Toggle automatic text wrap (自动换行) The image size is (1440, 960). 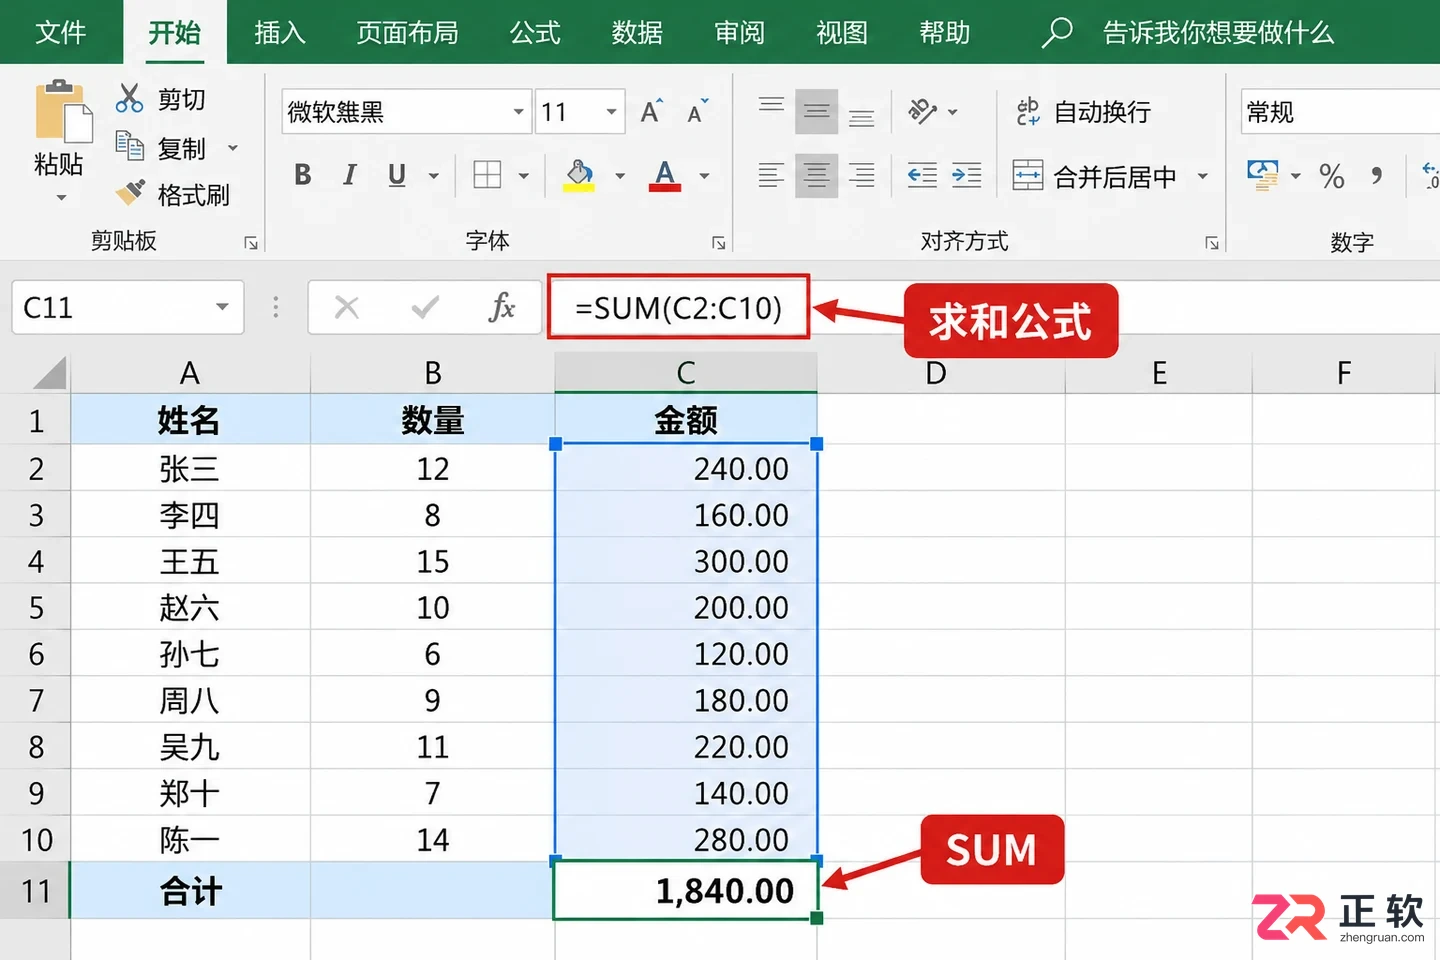(1083, 111)
